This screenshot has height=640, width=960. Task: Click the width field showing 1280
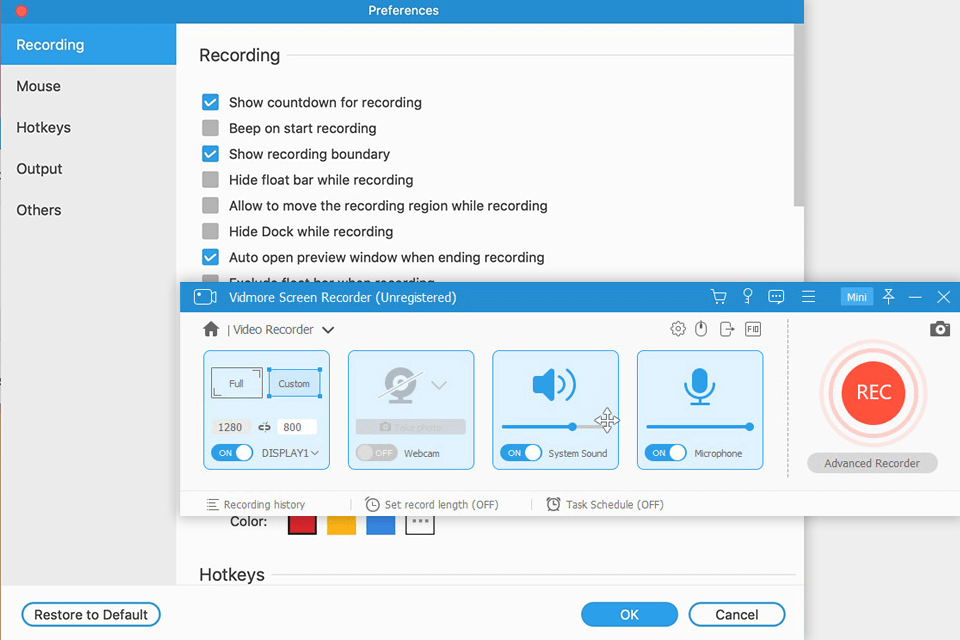pos(230,427)
